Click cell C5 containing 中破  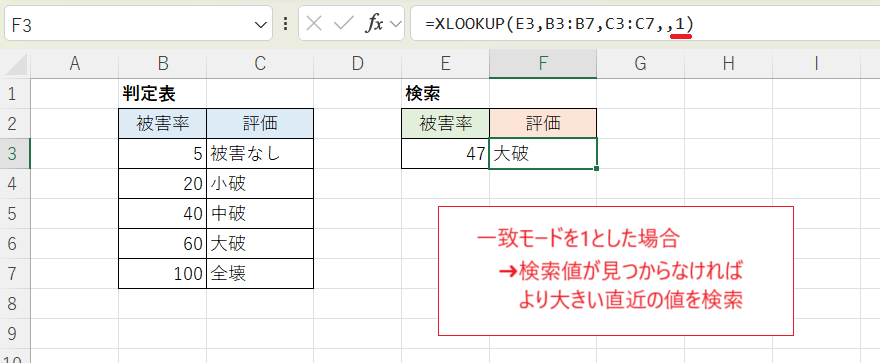pyautogui.click(x=260, y=214)
